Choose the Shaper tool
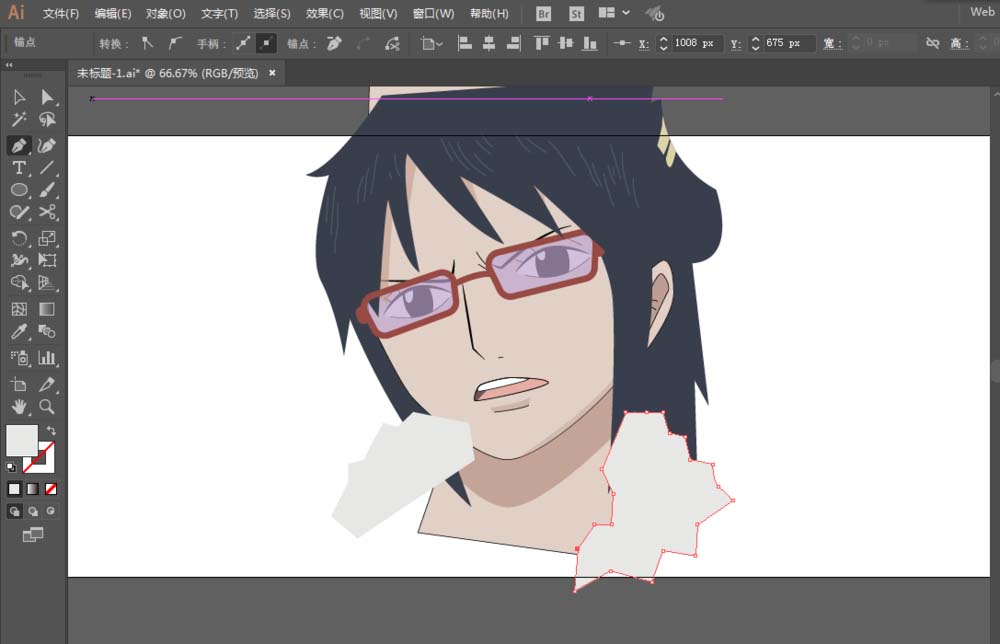Image resolution: width=1000 pixels, height=644 pixels. 19,212
